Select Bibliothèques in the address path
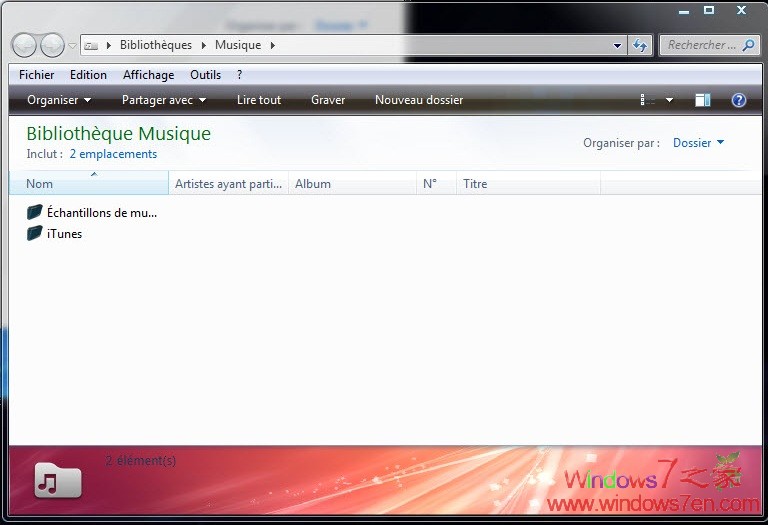This screenshot has height=525, width=768. [156, 45]
